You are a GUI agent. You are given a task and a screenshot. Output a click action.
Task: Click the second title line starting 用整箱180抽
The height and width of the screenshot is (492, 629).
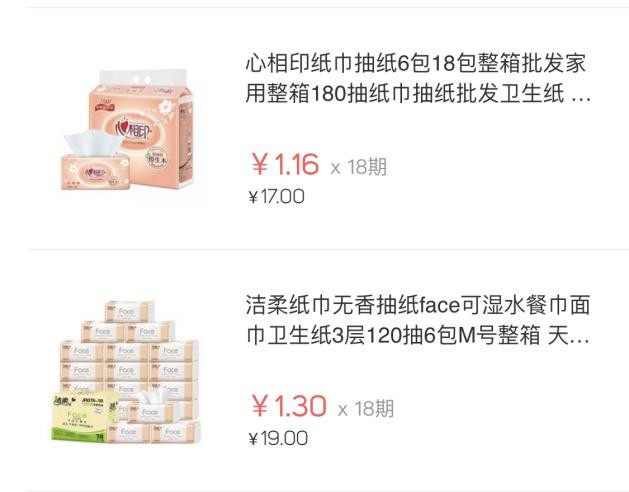418,94
